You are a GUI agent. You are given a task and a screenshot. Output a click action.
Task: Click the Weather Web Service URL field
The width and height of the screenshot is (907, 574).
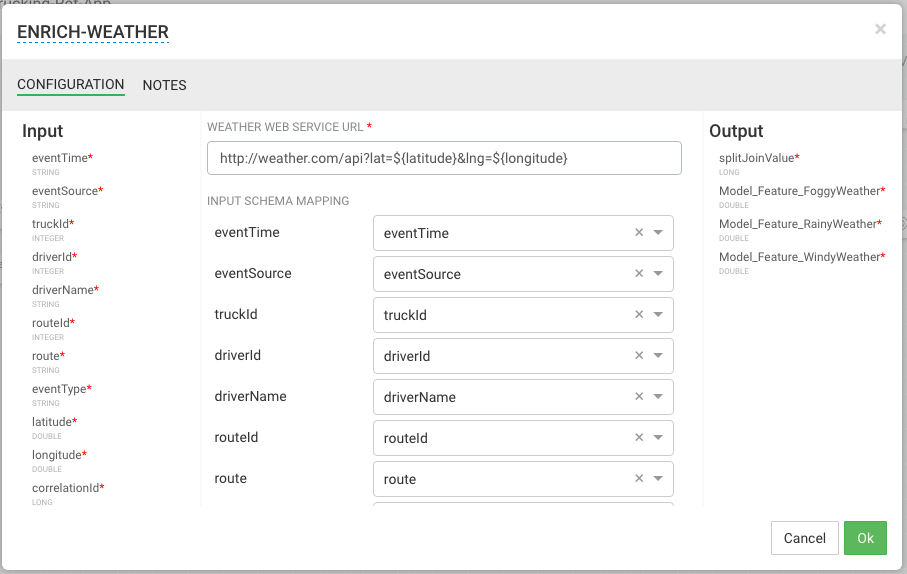click(444, 158)
